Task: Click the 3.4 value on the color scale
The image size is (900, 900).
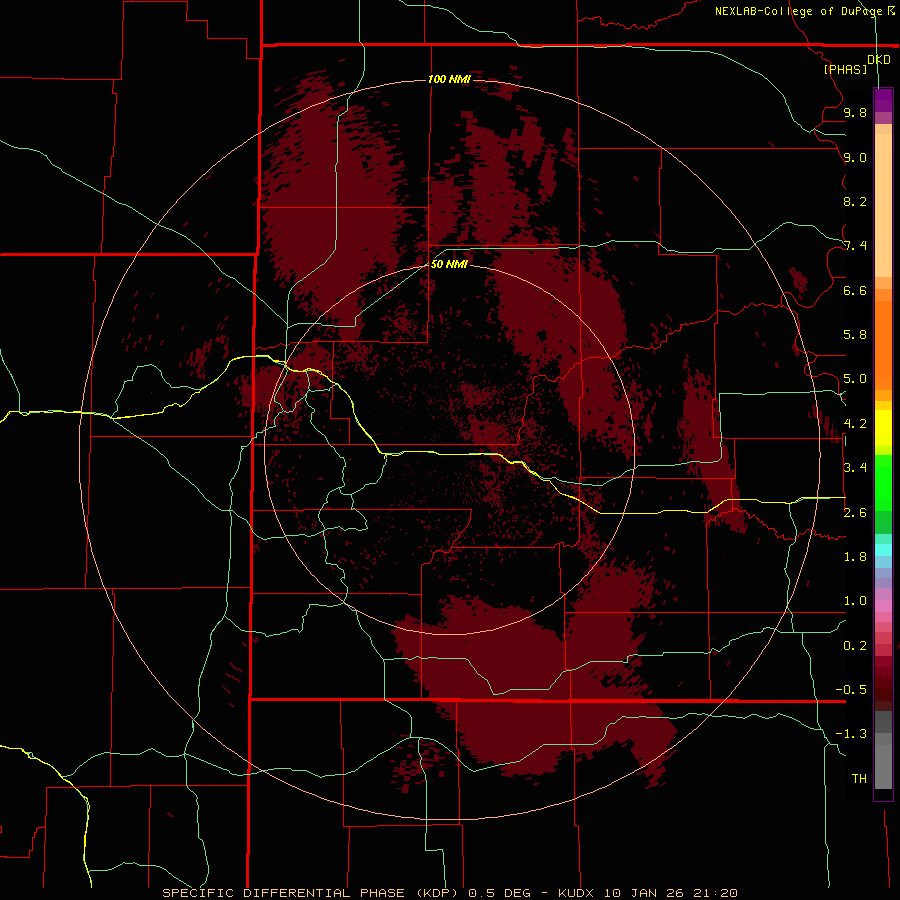Action: tap(855, 468)
